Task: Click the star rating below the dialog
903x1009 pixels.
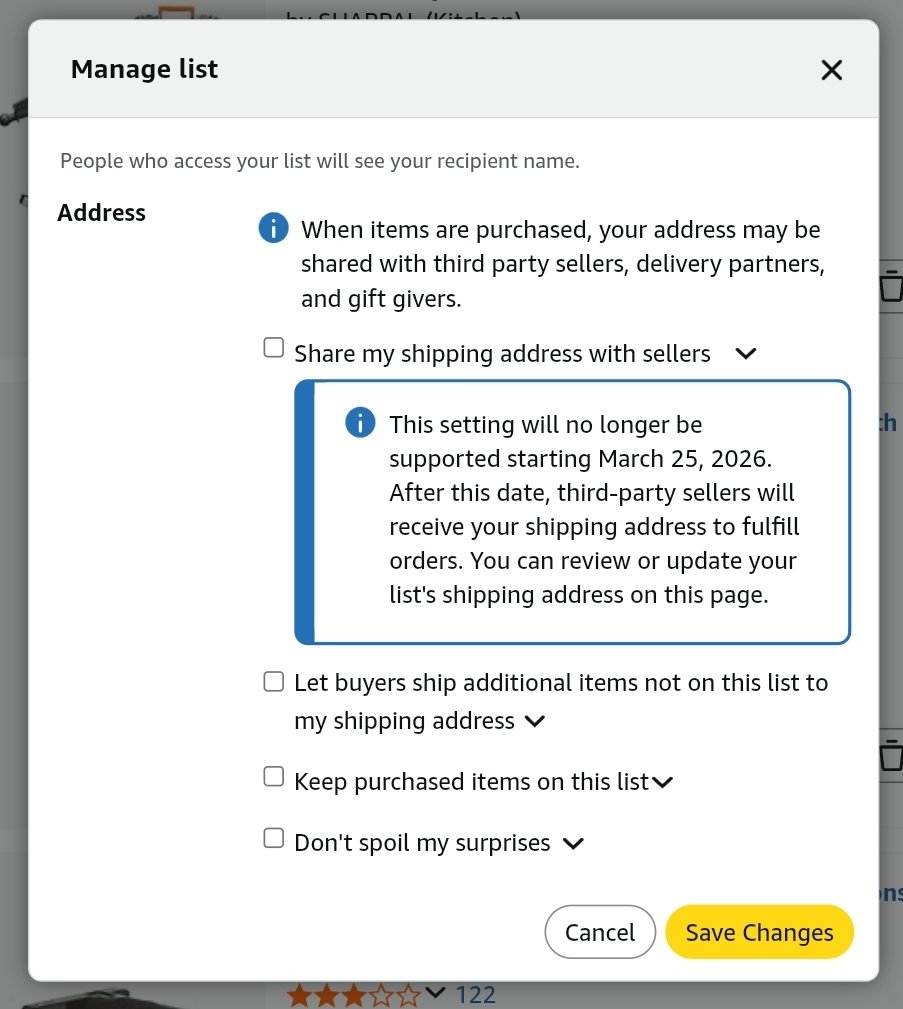Action: click(353, 995)
